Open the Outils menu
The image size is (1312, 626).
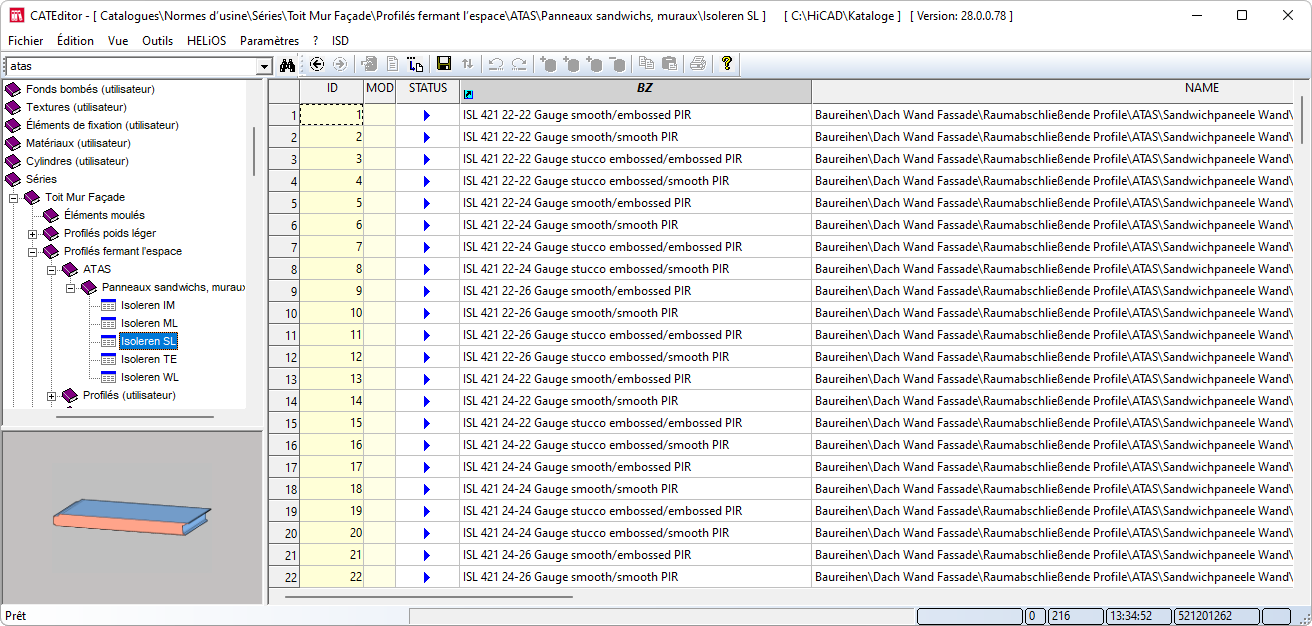point(158,41)
